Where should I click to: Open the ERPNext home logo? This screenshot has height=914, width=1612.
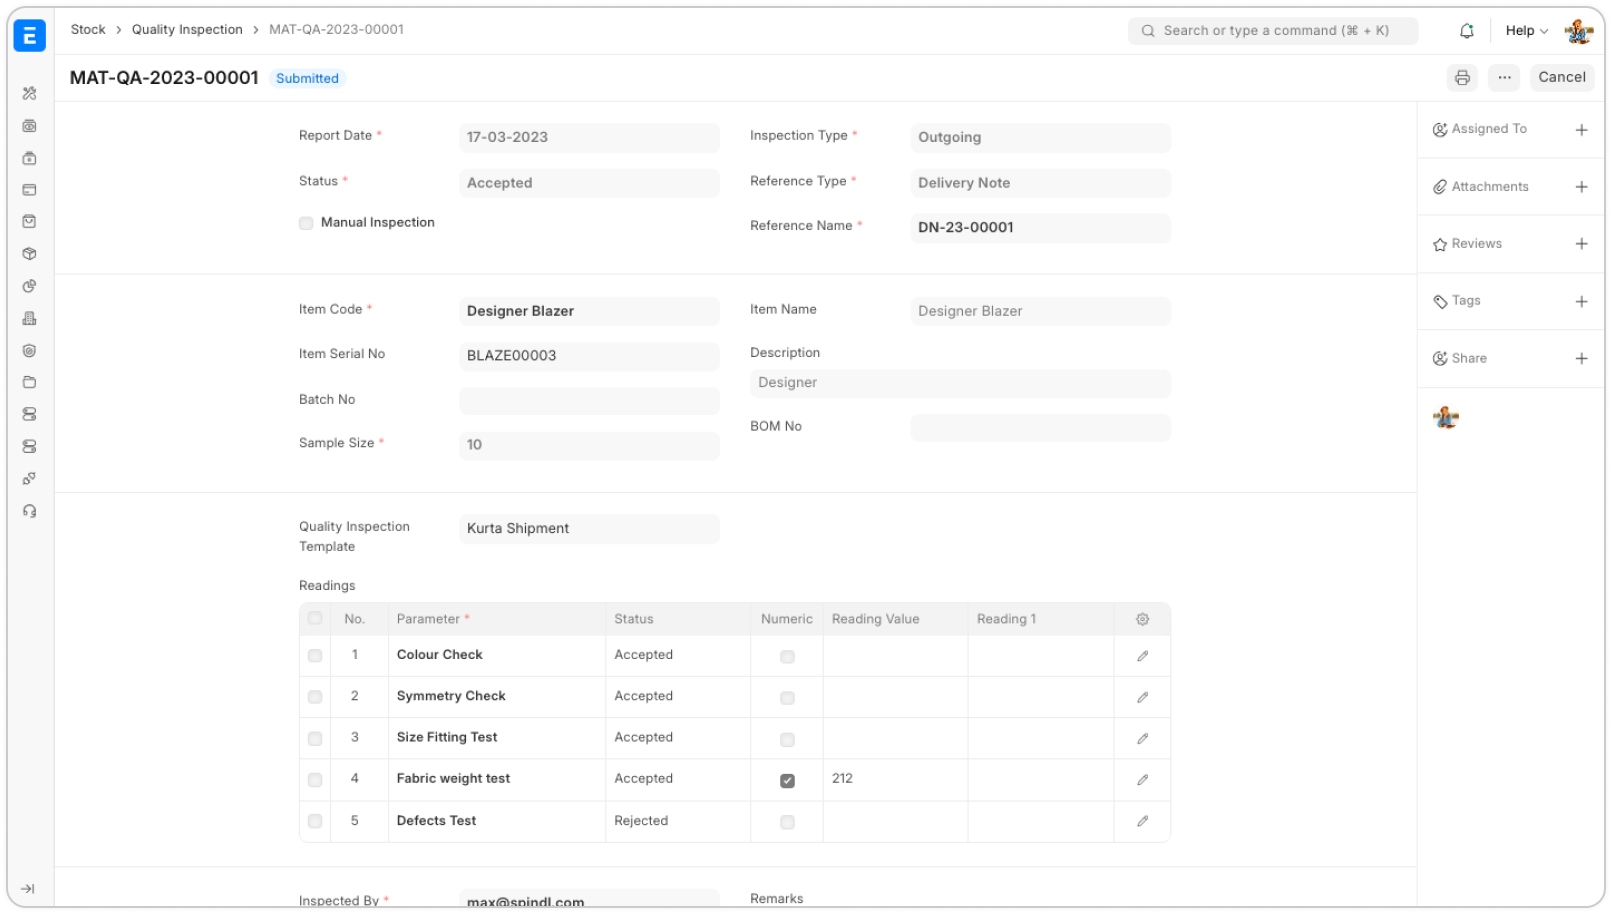[29, 36]
